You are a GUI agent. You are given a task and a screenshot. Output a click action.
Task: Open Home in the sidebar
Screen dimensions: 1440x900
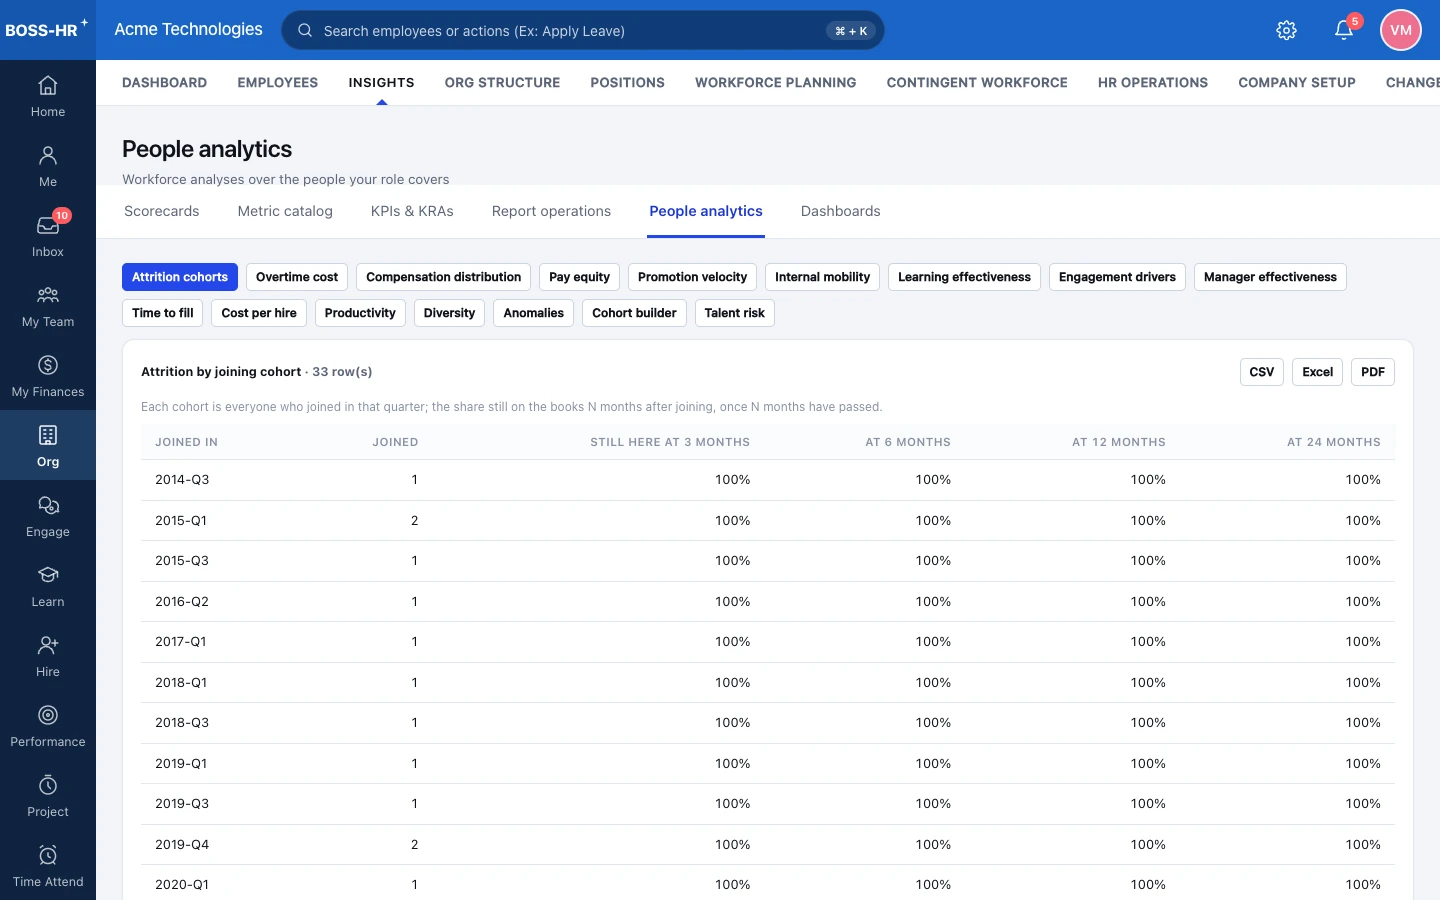(48, 96)
